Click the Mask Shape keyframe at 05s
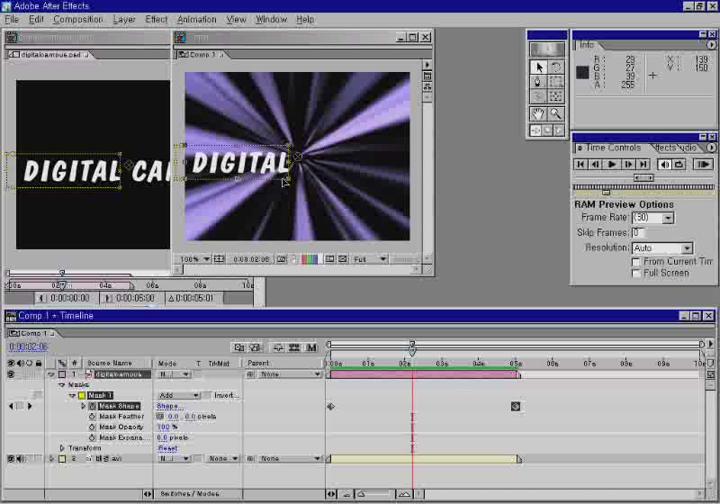This screenshot has width=720, height=504. coord(515,406)
